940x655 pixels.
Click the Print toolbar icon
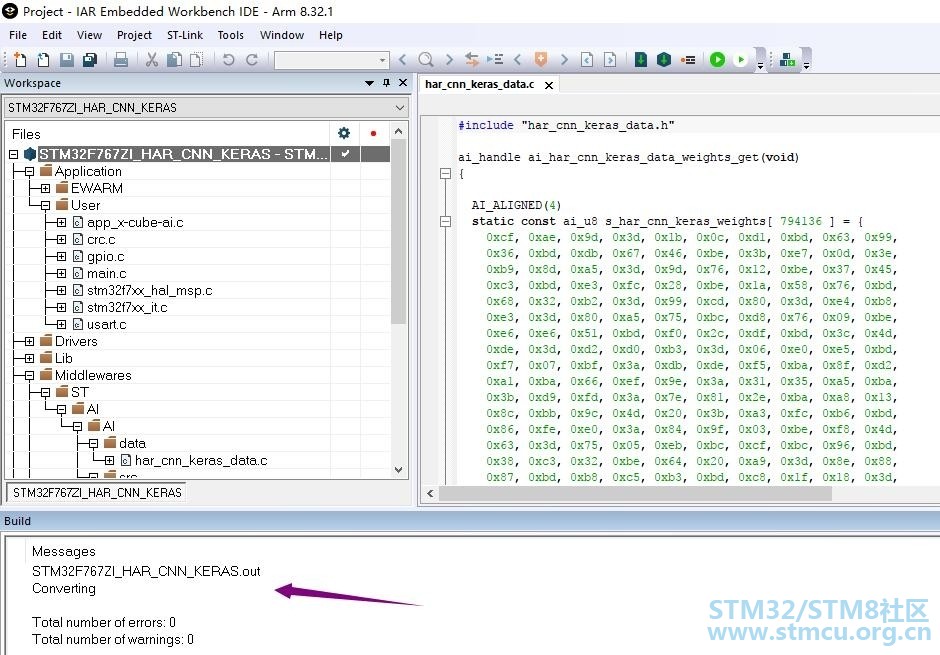coord(121,59)
